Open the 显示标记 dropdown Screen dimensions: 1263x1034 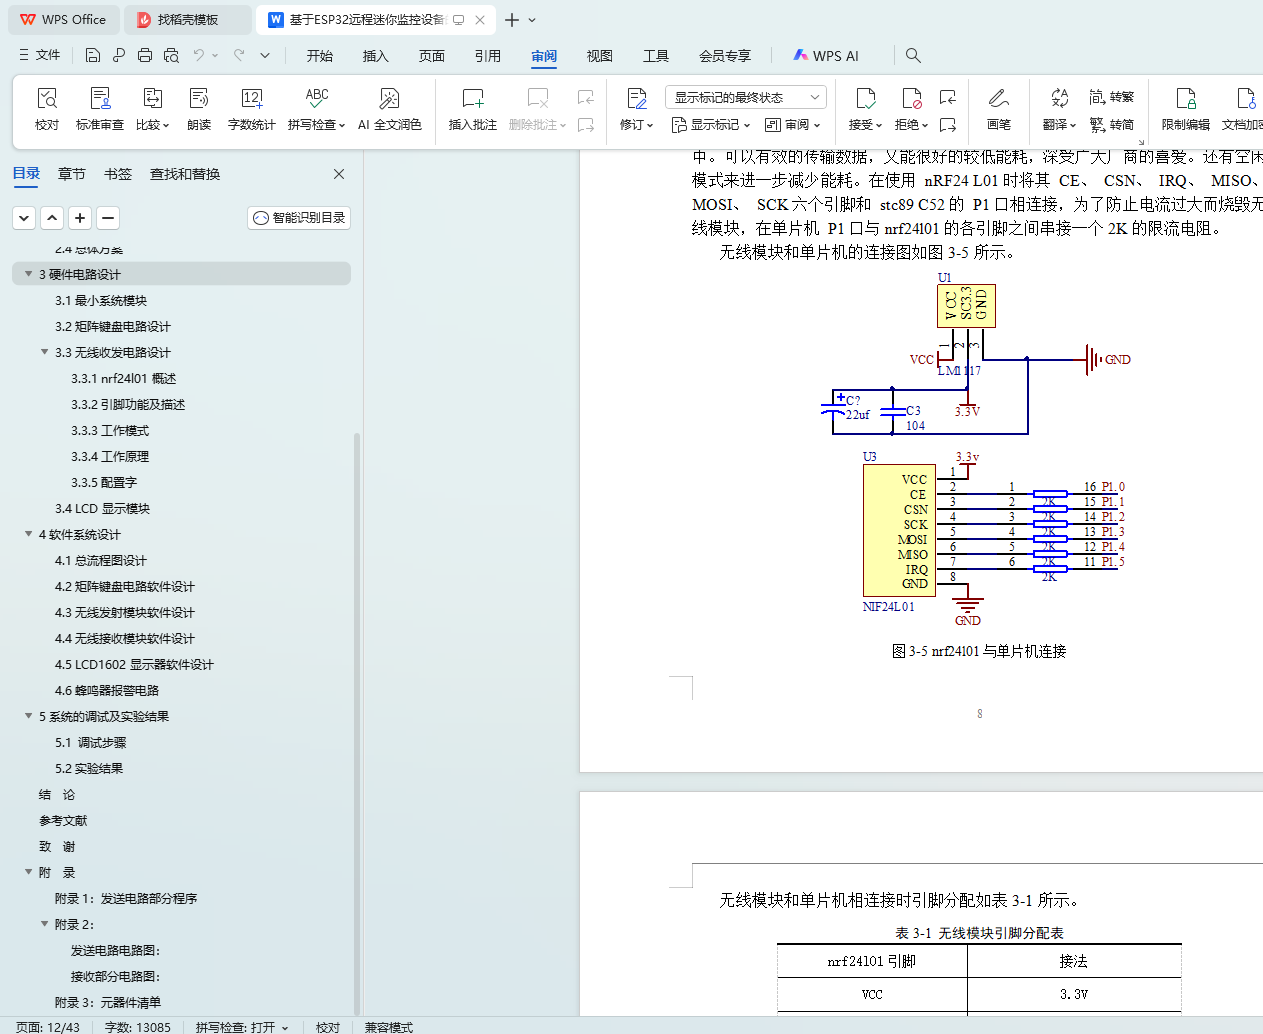(711, 125)
